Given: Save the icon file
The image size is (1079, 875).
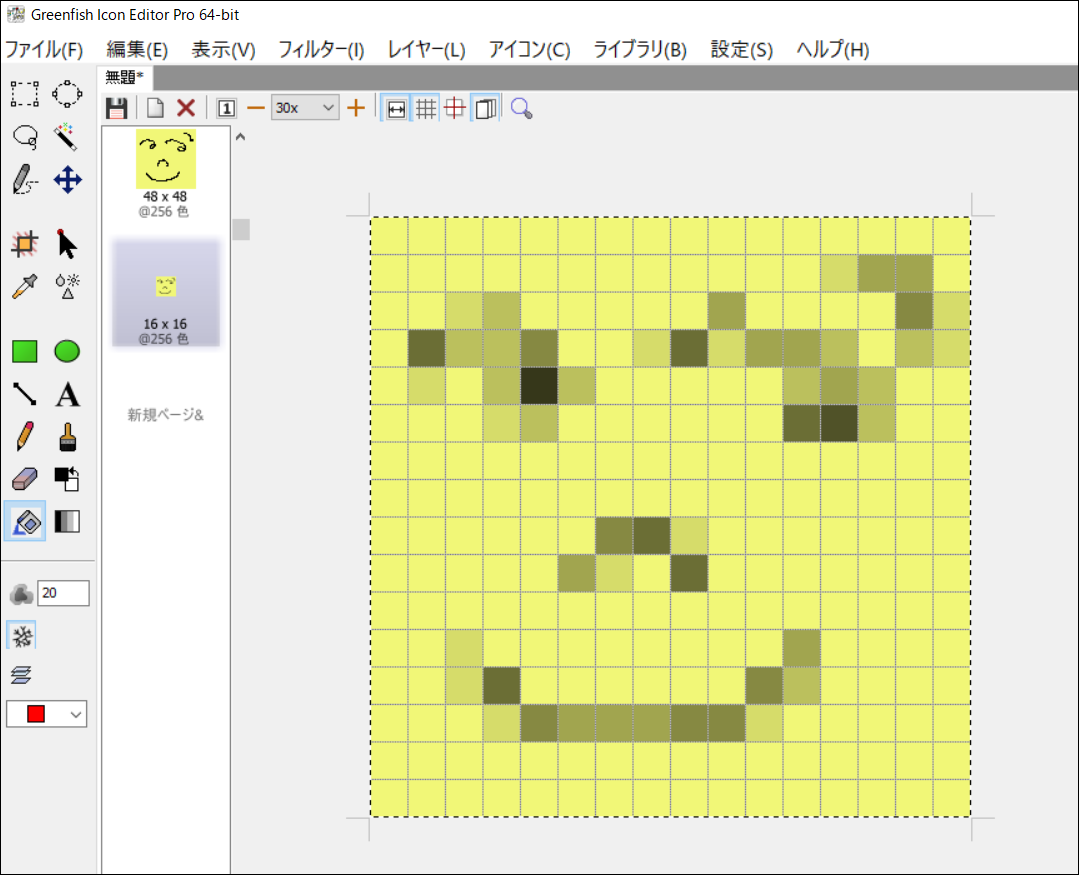Looking at the screenshot, I should [x=116, y=108].
